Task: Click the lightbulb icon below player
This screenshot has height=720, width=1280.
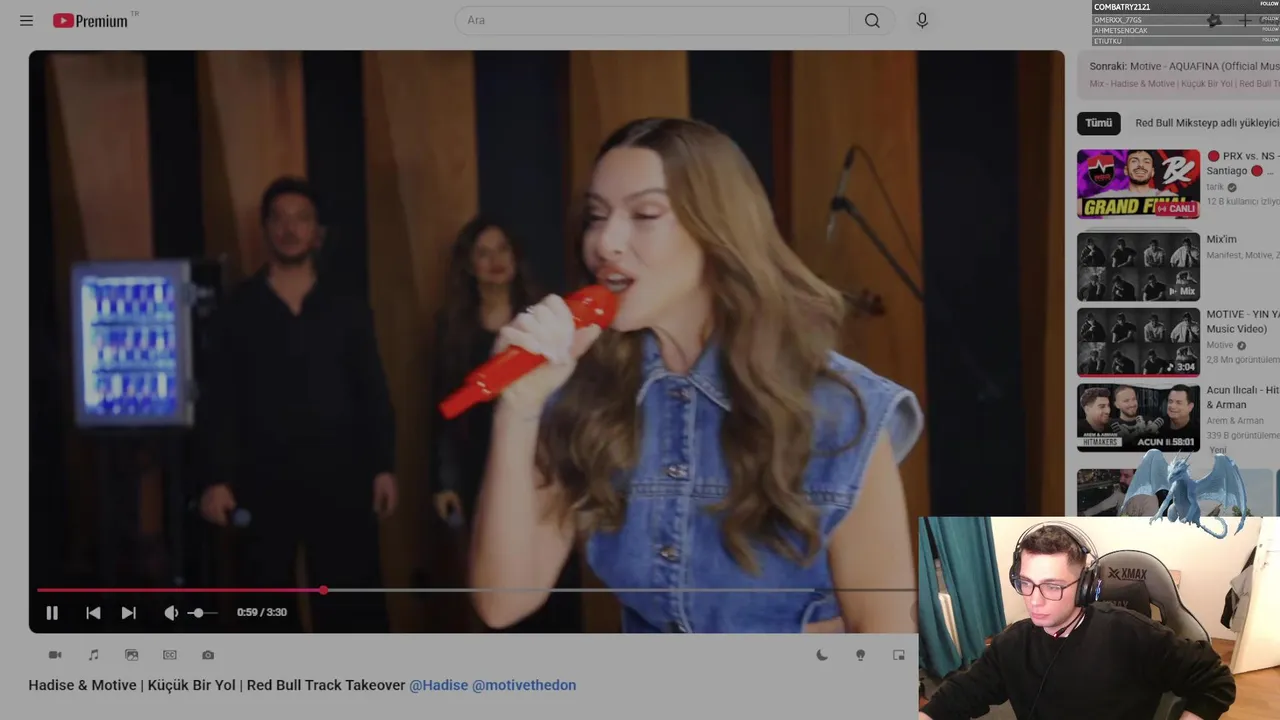Action: pyautogui.click(x=860, y=655)
